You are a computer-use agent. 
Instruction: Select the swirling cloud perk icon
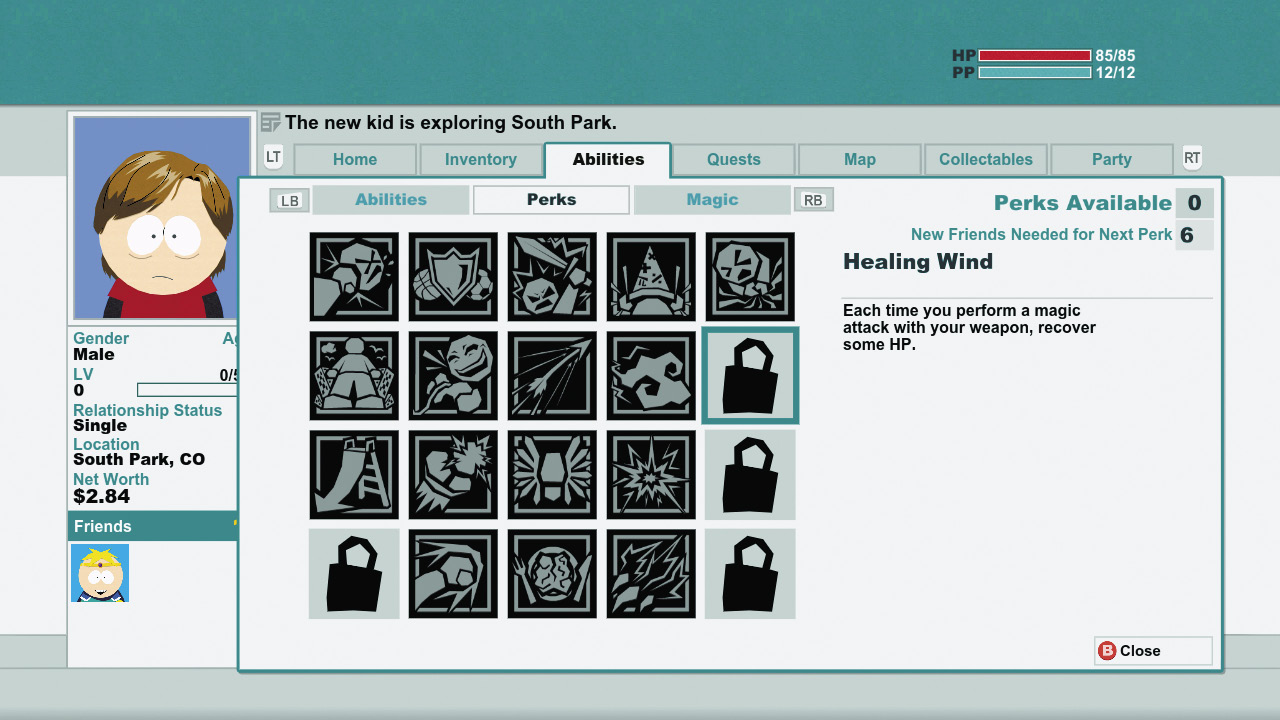coord(651,376)
